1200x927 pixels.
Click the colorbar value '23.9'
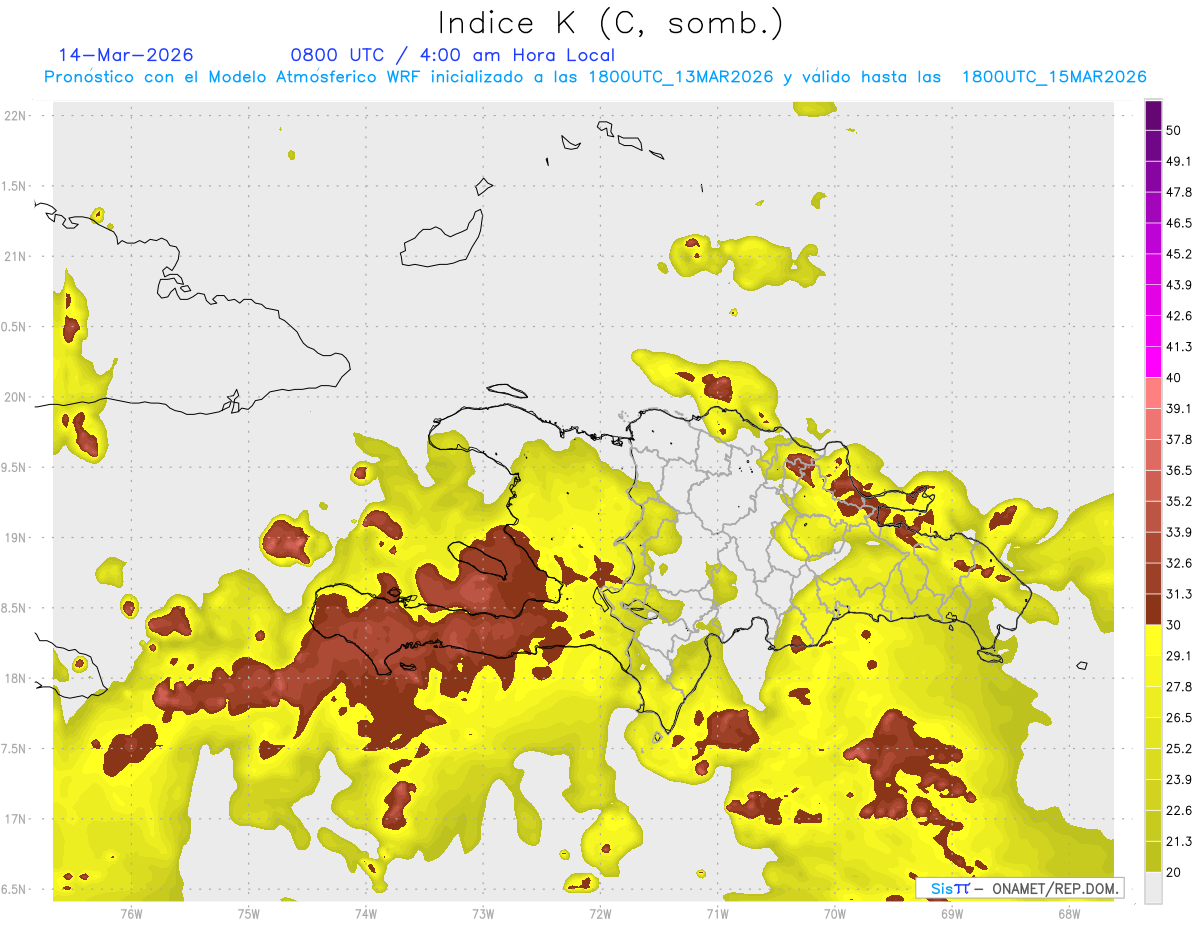[1179, 780]
